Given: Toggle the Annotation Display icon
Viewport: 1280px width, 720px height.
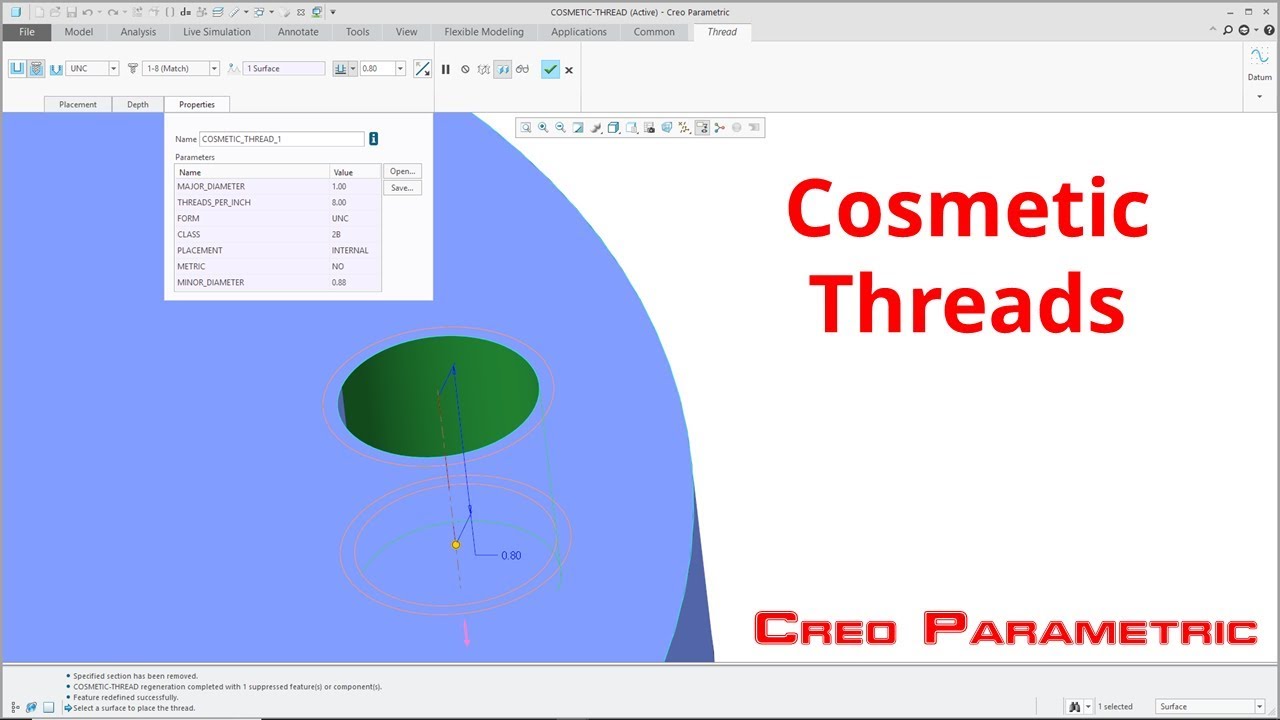Looking at the screenshot, I should coord(702,127).
